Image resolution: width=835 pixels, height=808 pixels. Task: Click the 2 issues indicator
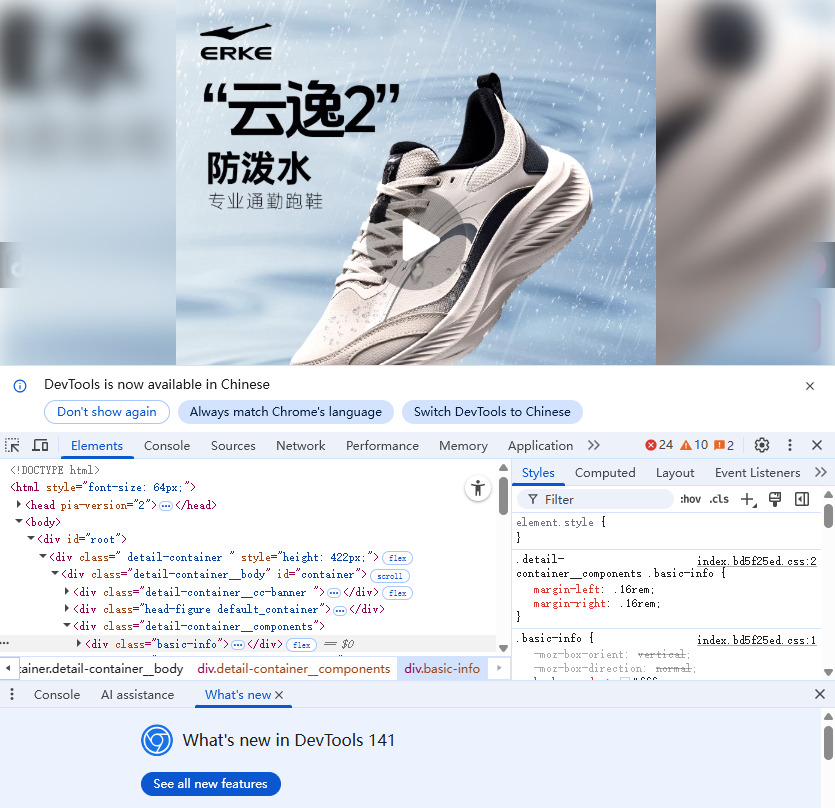(724, 445)
